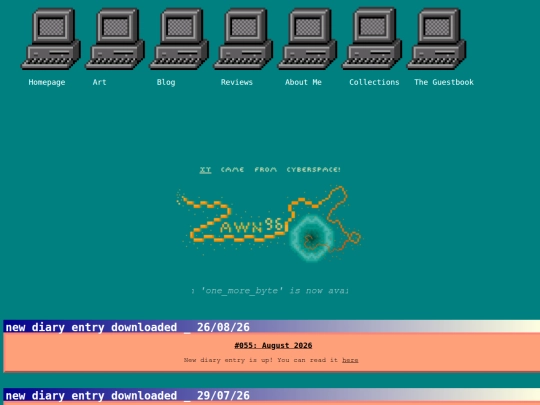Visit the Reviews text link
Viewport: 540px width, 405px height.
tap(237, 82)
